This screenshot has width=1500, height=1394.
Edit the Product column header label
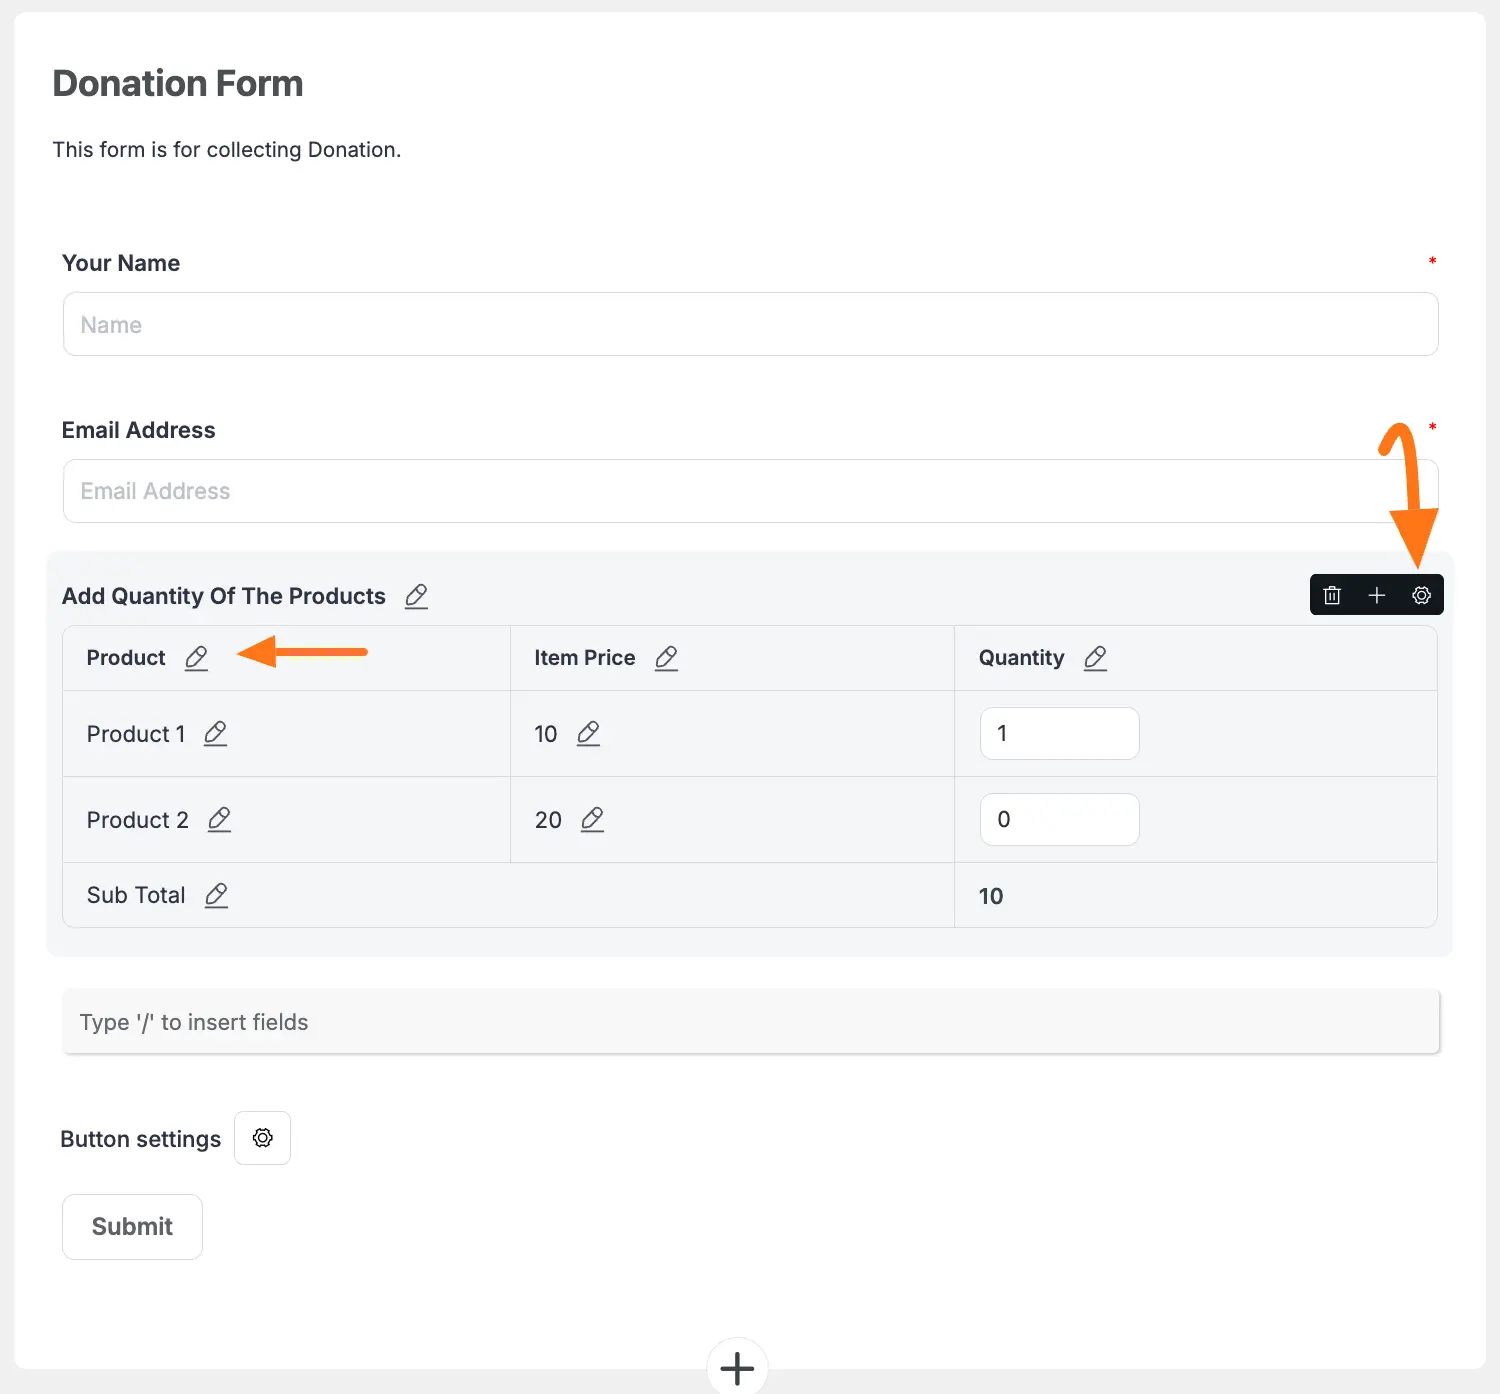[x=196, y=658]
